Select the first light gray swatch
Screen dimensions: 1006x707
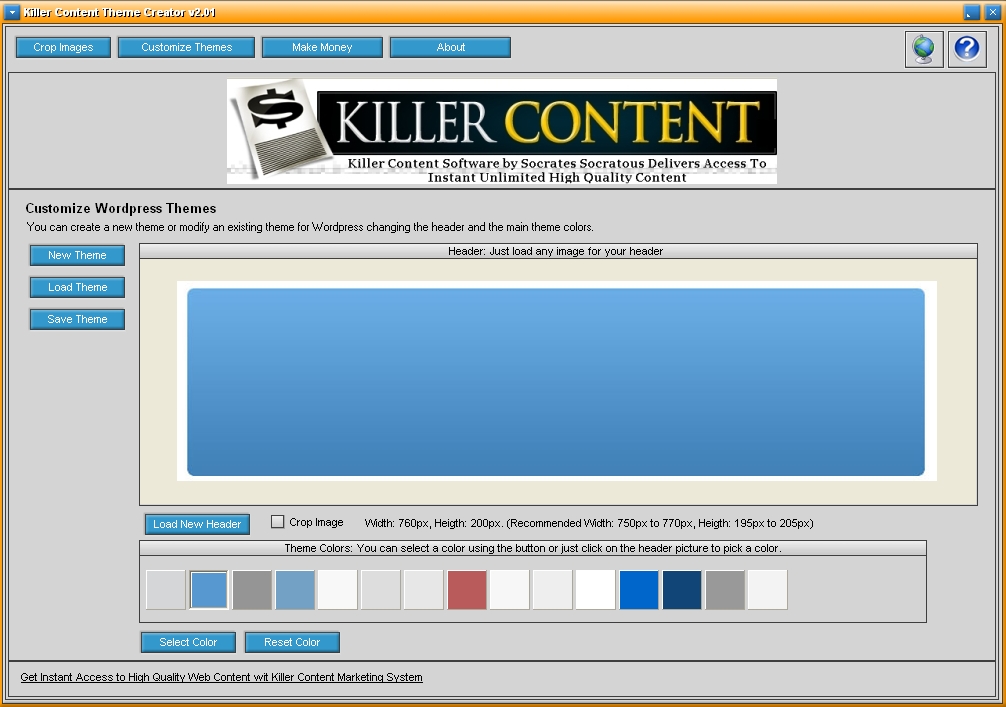166,590
